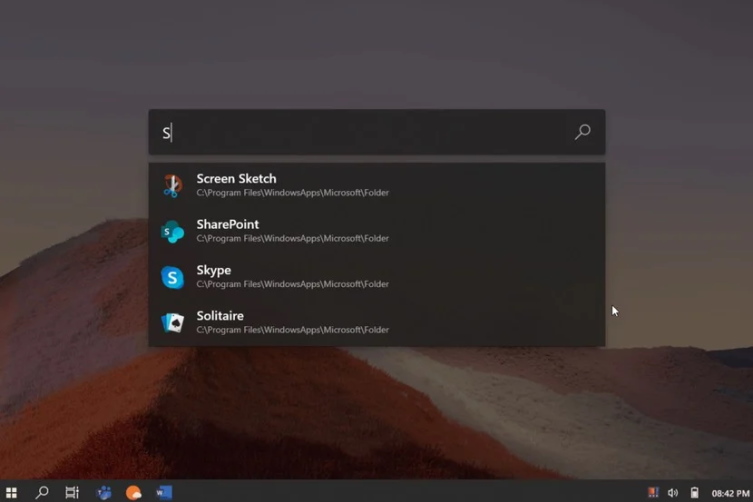
Task: Open the Screen Sketch app icon
Action: [172, 185]
